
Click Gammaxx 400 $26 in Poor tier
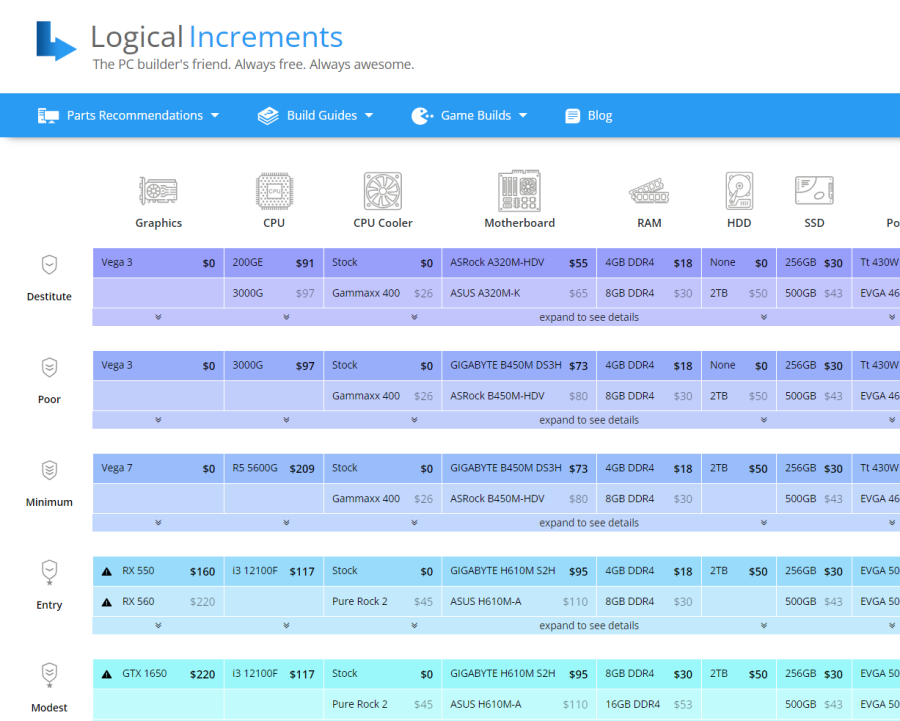(x=383, y=396)
